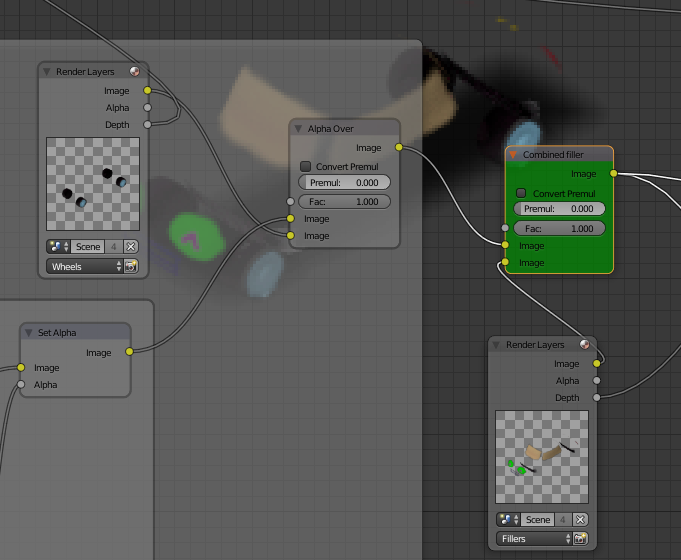Click Image output socket on Set Alpha node
681x560 pixels.
129,352
